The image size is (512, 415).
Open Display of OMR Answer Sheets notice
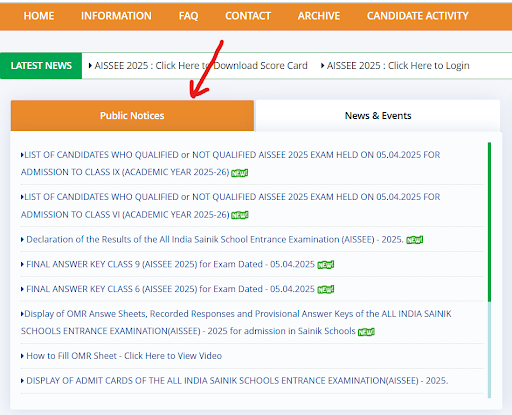(x=236, y=322)
